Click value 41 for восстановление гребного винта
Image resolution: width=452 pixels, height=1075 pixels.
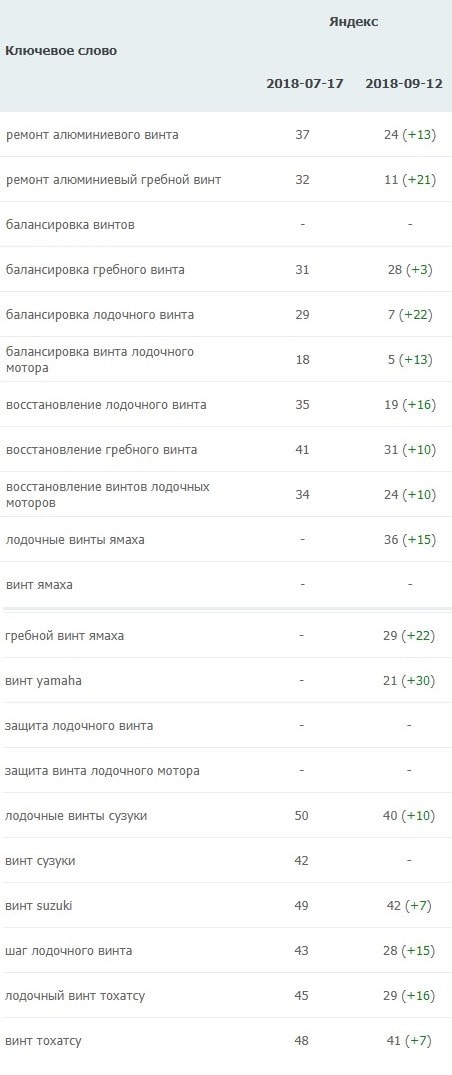tap(302, 450)
